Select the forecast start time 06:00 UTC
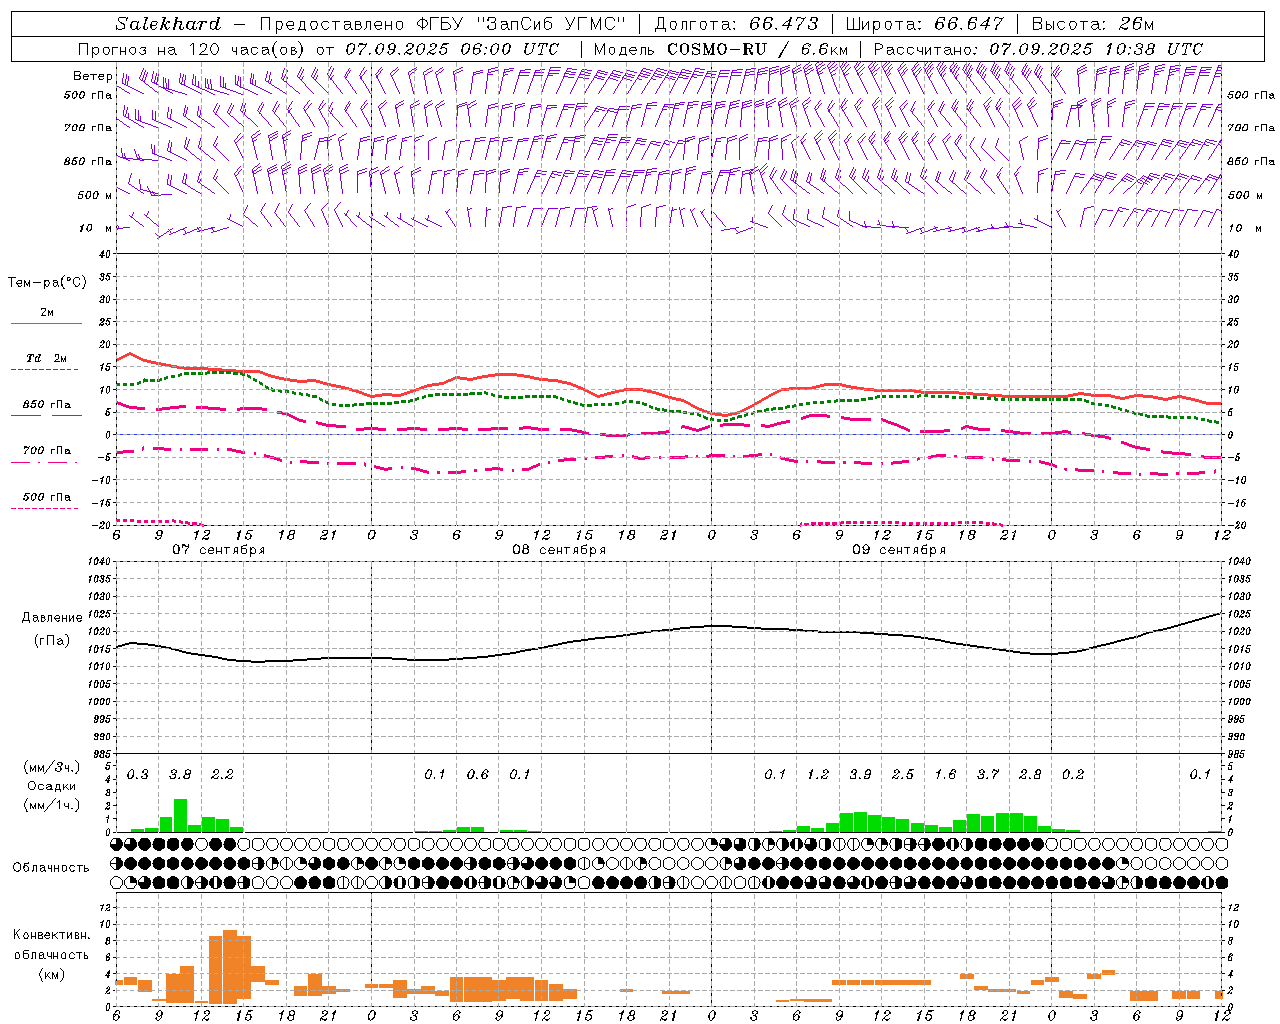This screenshot has width=1280, height=1024. pos(510,49)
